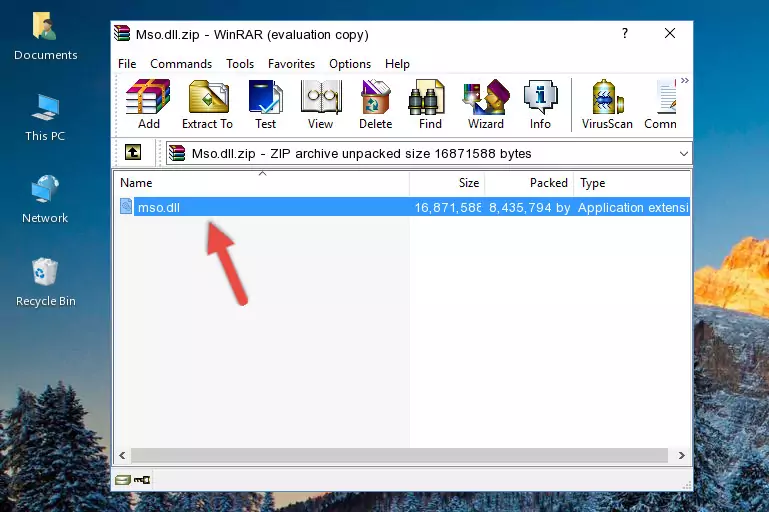769x512 pixels.
Task: Open the Documents desktop icon
Action: coord(46,37)
